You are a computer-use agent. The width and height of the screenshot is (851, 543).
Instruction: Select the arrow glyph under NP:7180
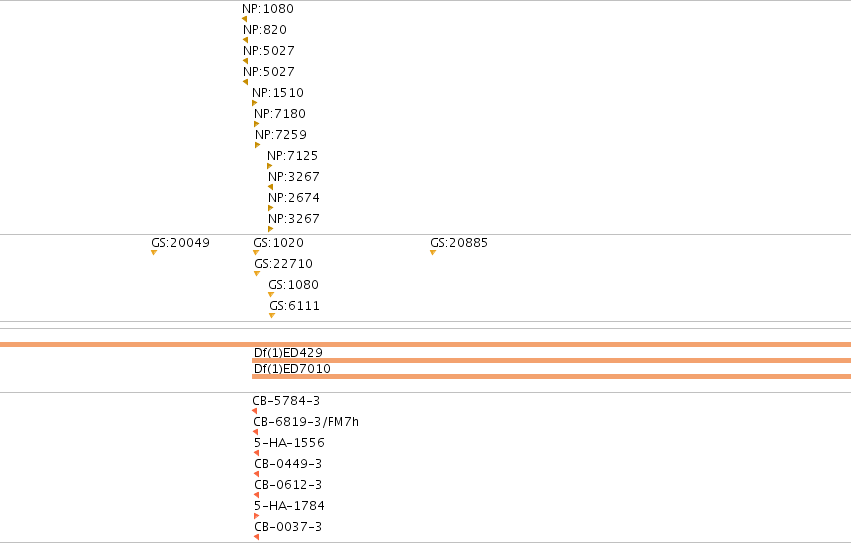[257, 124]
